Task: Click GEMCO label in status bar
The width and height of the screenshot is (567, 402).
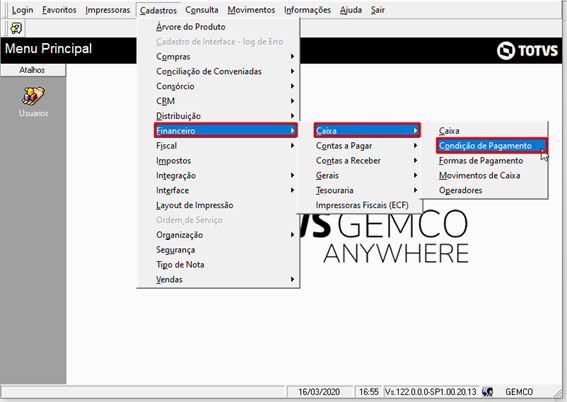Action: pos(519,392)
